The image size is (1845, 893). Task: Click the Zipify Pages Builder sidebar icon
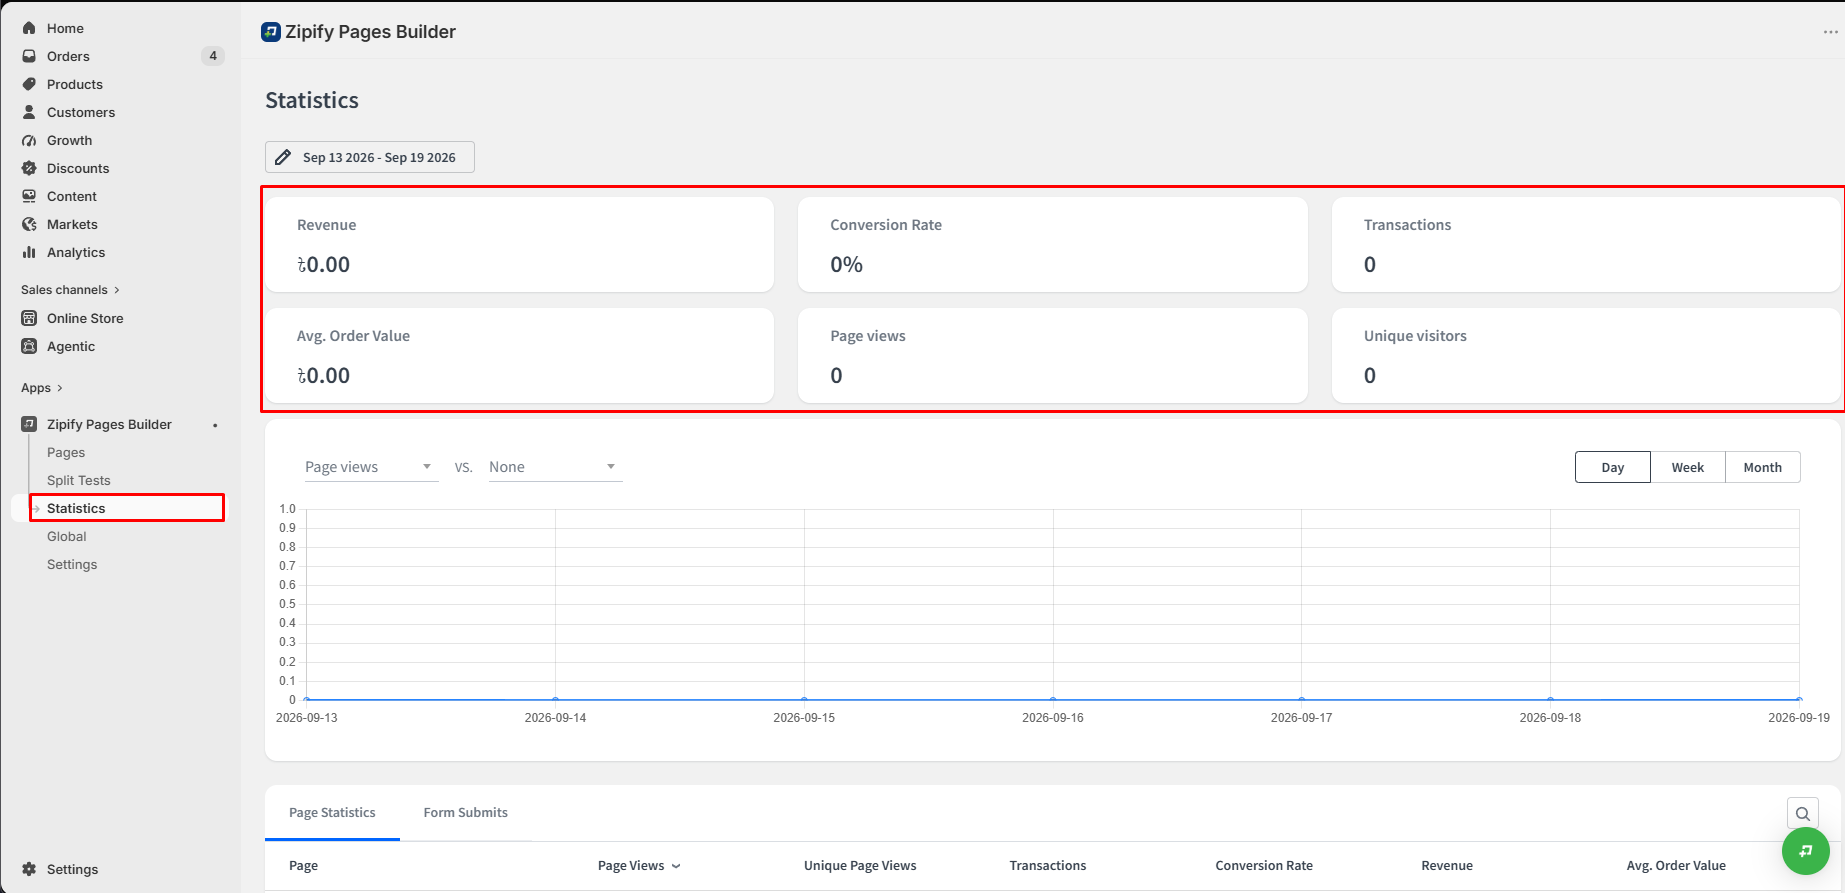29,424
